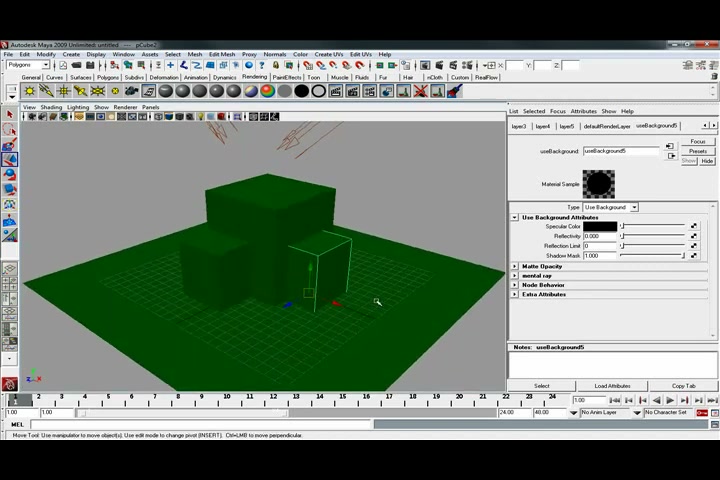Assign the Use Background ring material

coord(319,91)
